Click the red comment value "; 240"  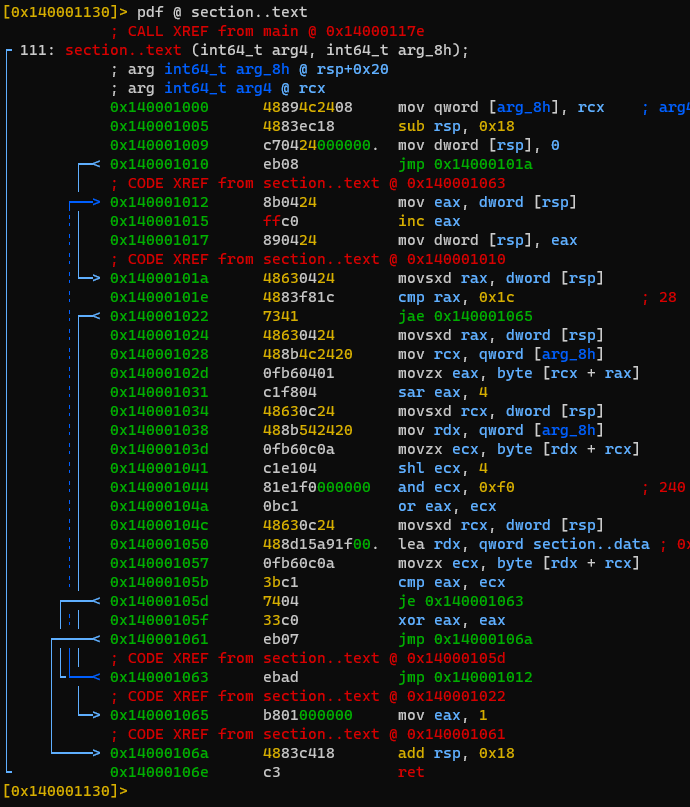[x=664, y=487]
